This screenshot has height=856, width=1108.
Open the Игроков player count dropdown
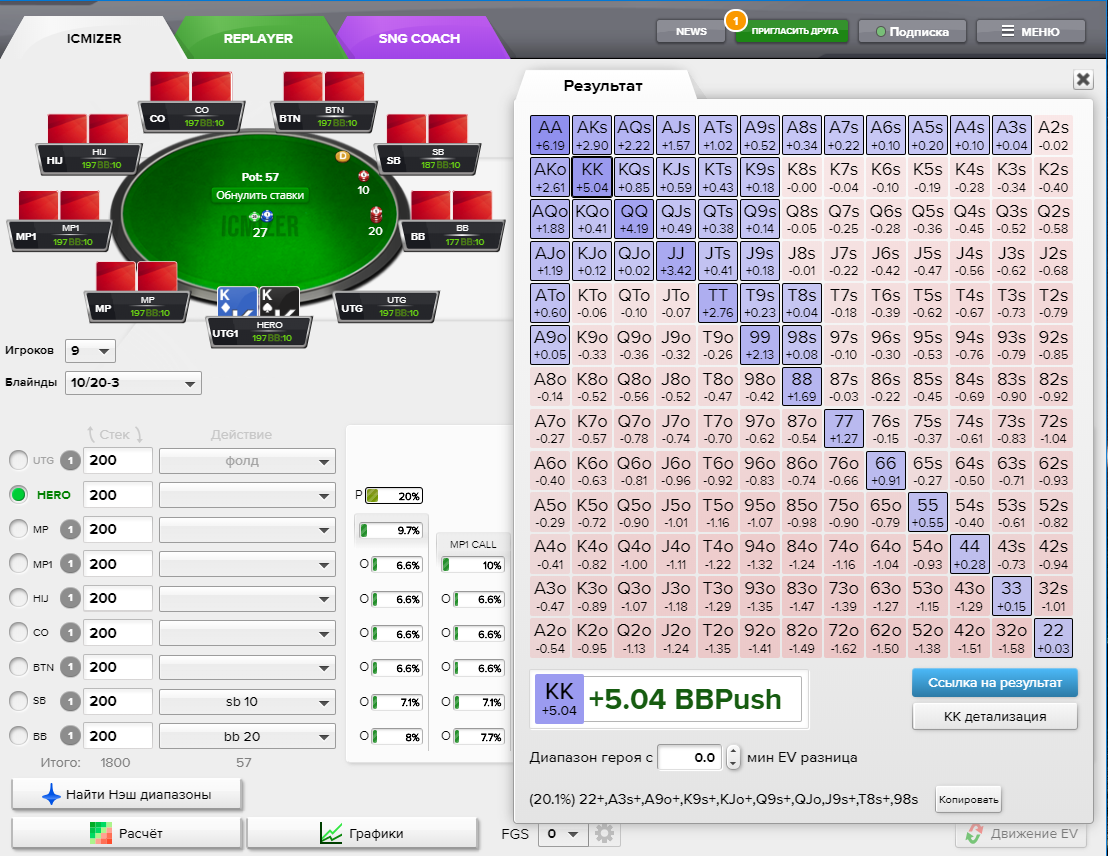(90, 351)
